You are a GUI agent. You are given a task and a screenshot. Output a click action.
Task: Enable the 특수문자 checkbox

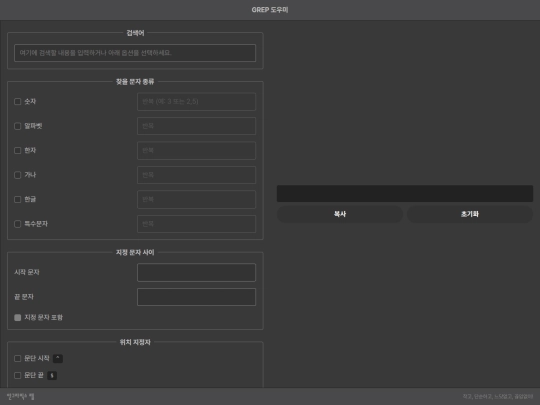tap(18, 224)
